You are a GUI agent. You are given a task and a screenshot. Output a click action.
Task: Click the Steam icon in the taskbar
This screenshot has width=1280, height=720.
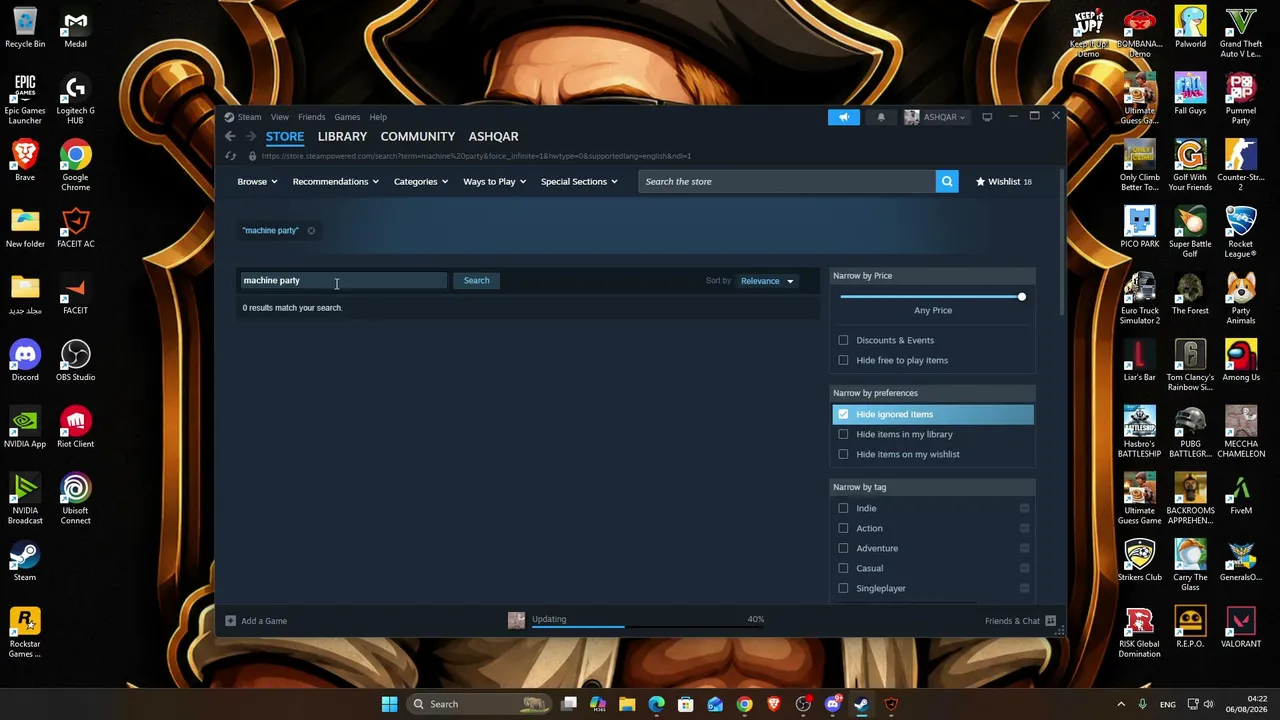(861, 704)
